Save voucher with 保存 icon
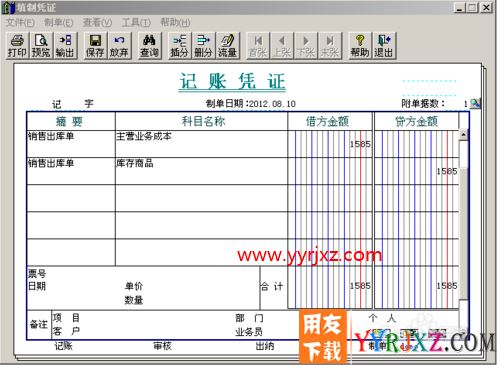 [x=95, y=46]
